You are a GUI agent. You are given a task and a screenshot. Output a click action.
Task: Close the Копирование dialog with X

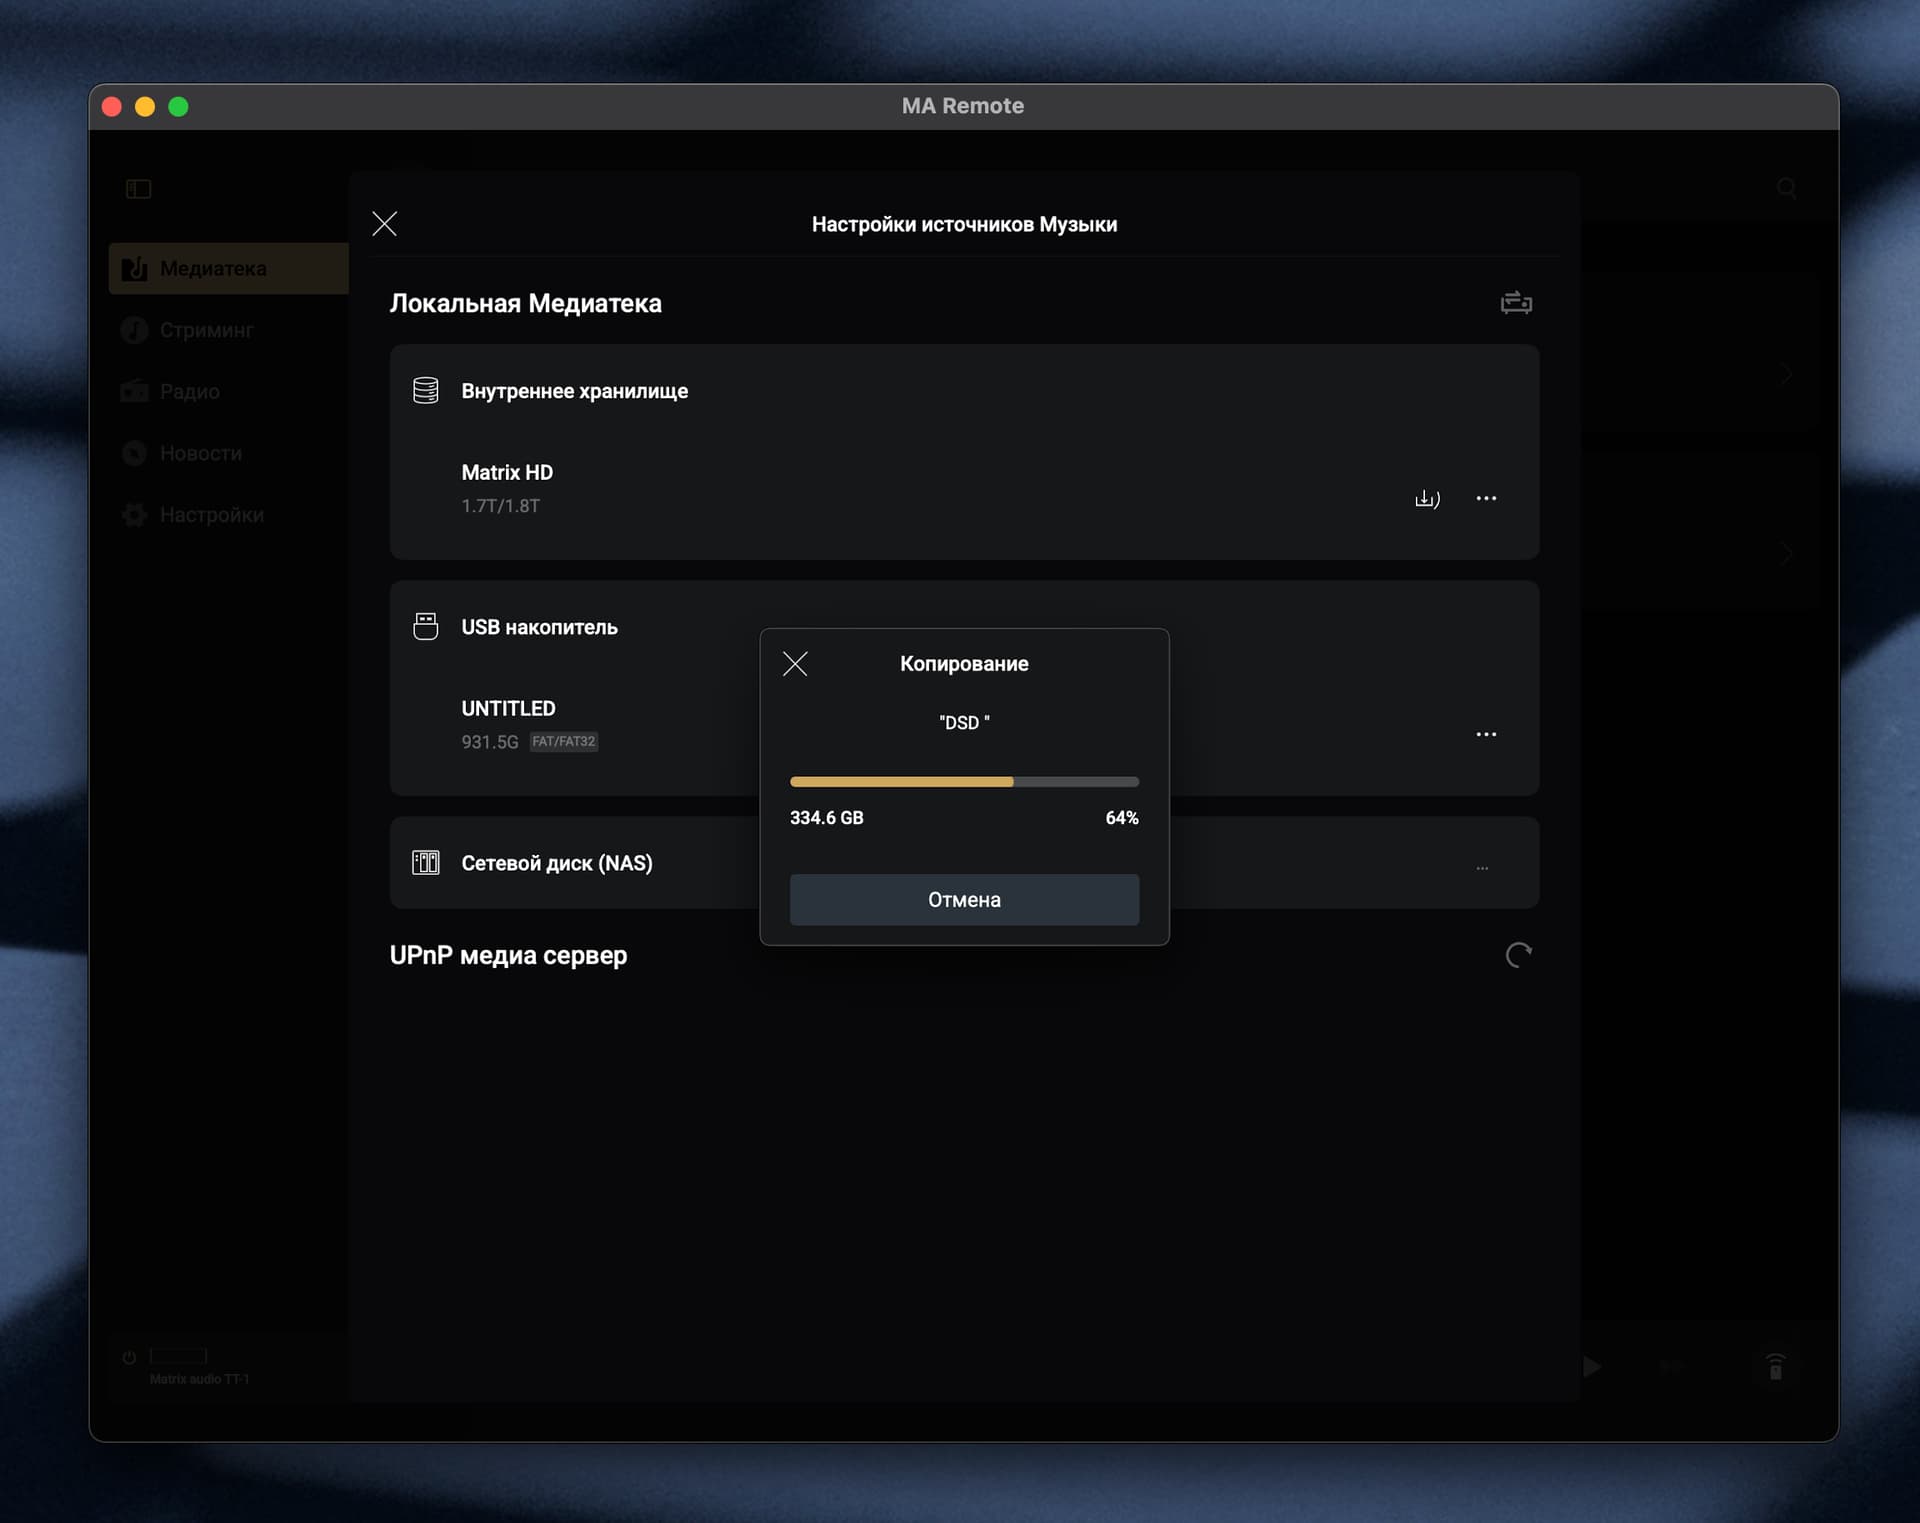[795, 664]
